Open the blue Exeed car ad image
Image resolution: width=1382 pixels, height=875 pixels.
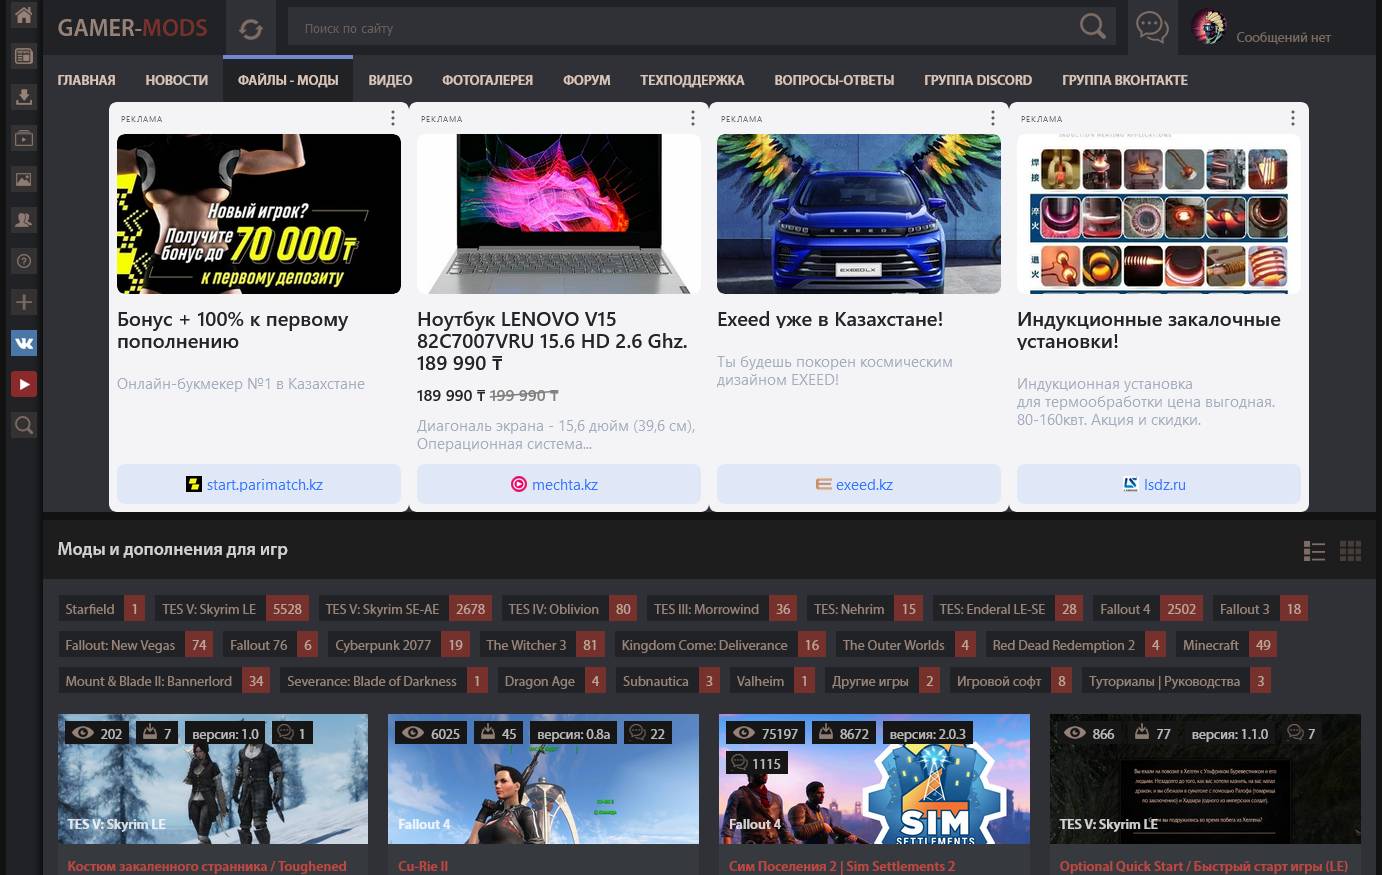(x=859, y=214)
